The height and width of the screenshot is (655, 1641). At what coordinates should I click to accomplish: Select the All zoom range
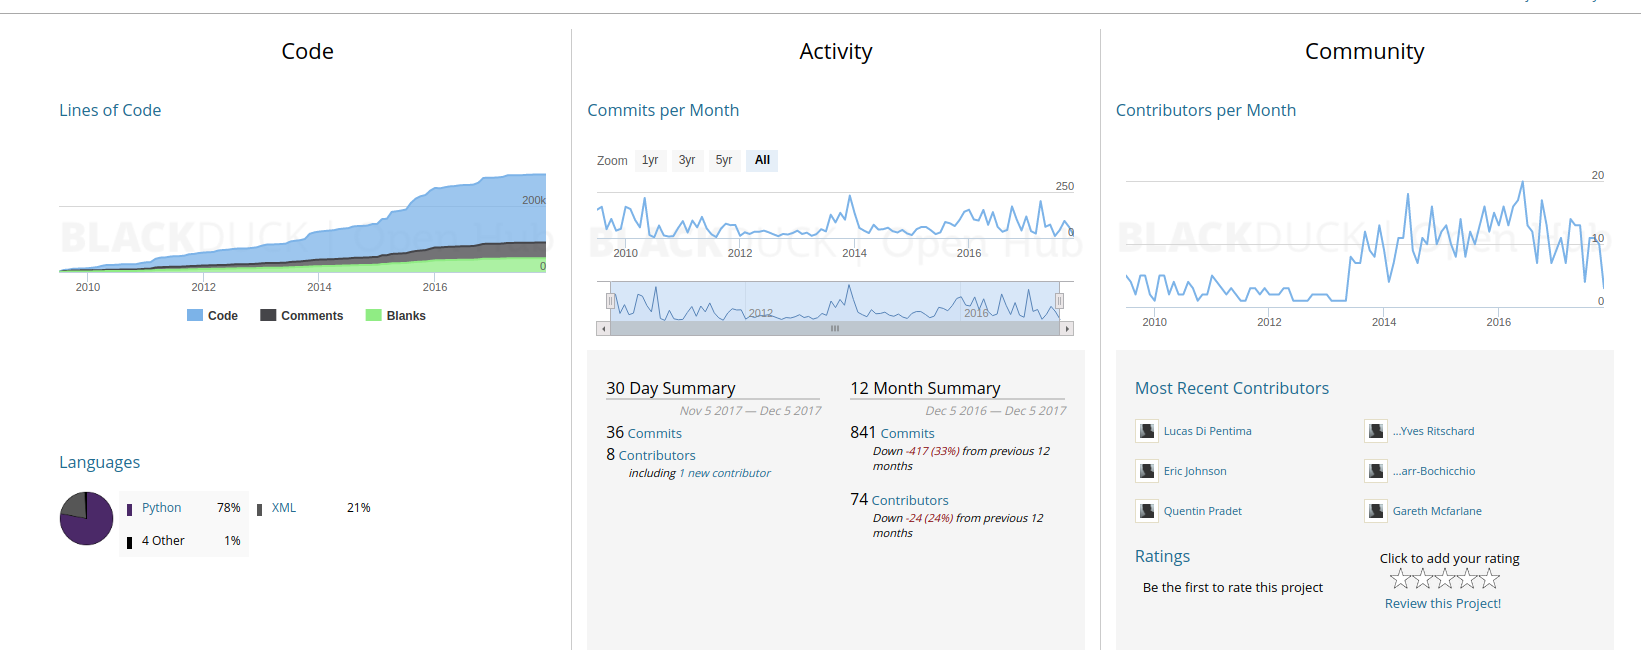(x=762, y=160)
